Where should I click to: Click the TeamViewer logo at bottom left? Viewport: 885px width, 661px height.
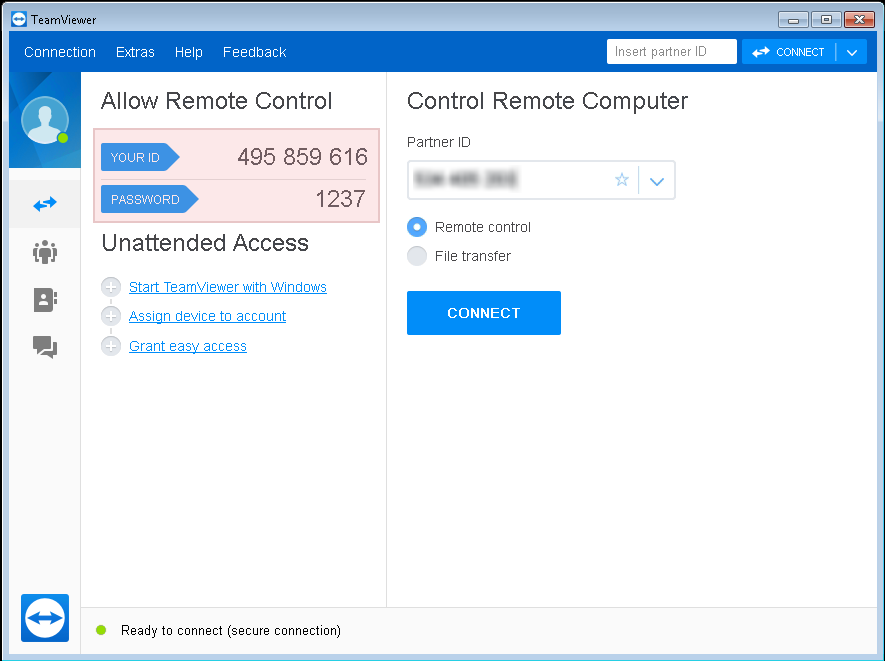[x=45, y=618]
